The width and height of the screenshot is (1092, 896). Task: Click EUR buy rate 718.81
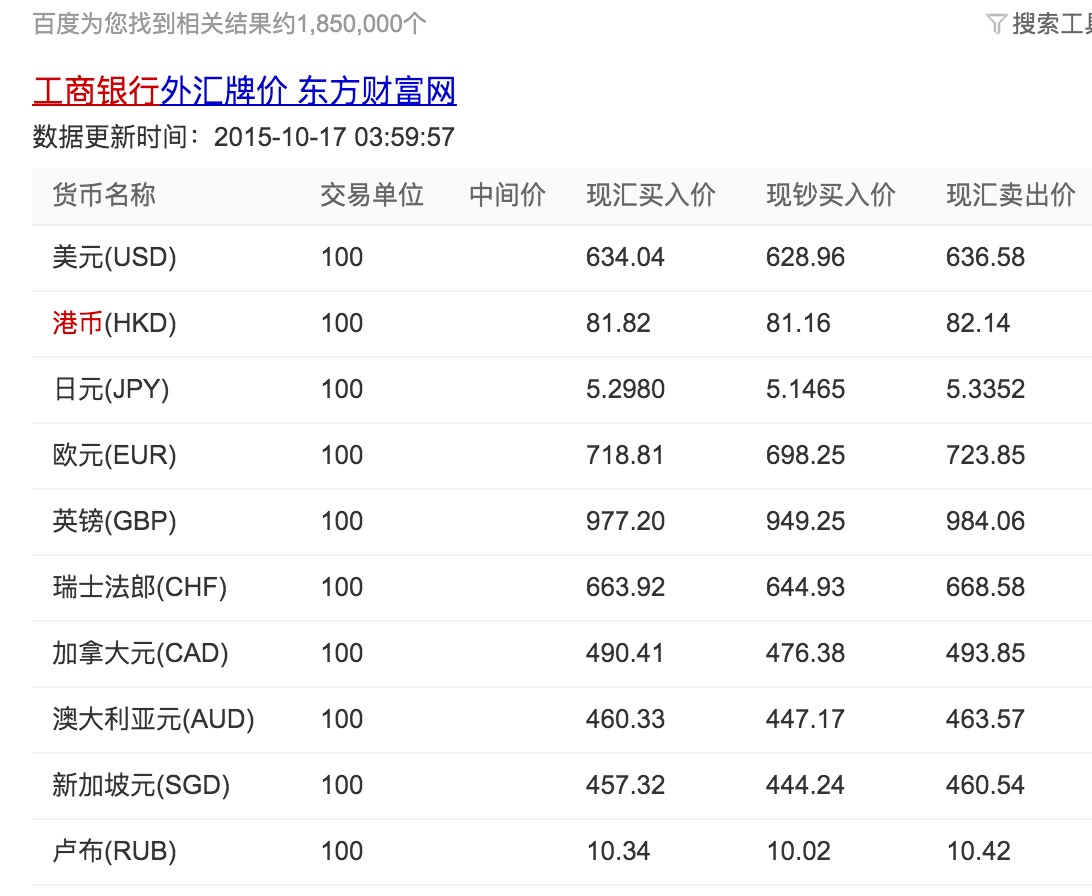click(x=625, y=456)
